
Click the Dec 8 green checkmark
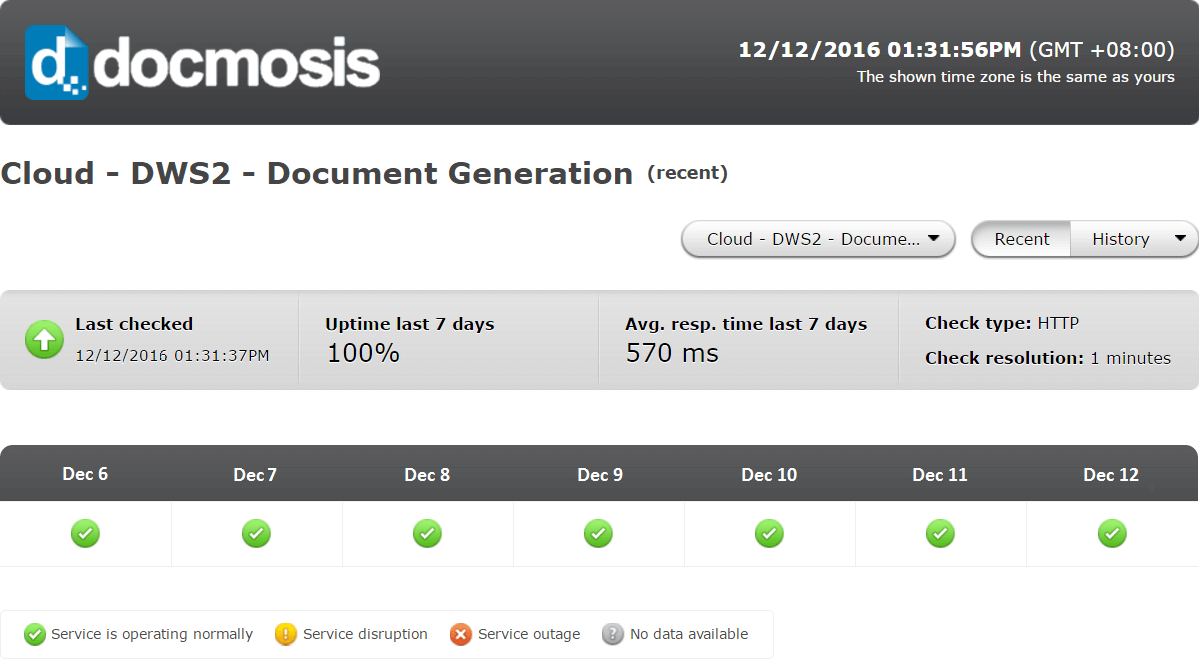(427, 533)
